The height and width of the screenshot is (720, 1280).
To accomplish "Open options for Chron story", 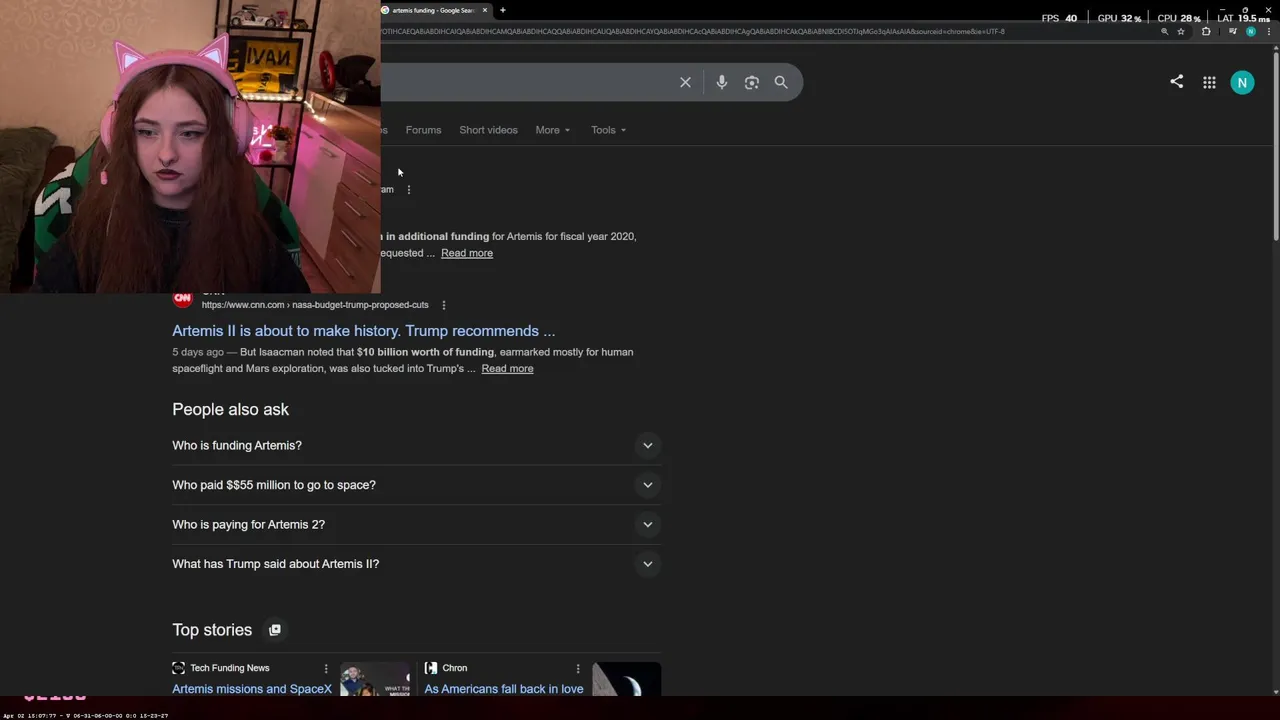I will click(x=577, y=668).
